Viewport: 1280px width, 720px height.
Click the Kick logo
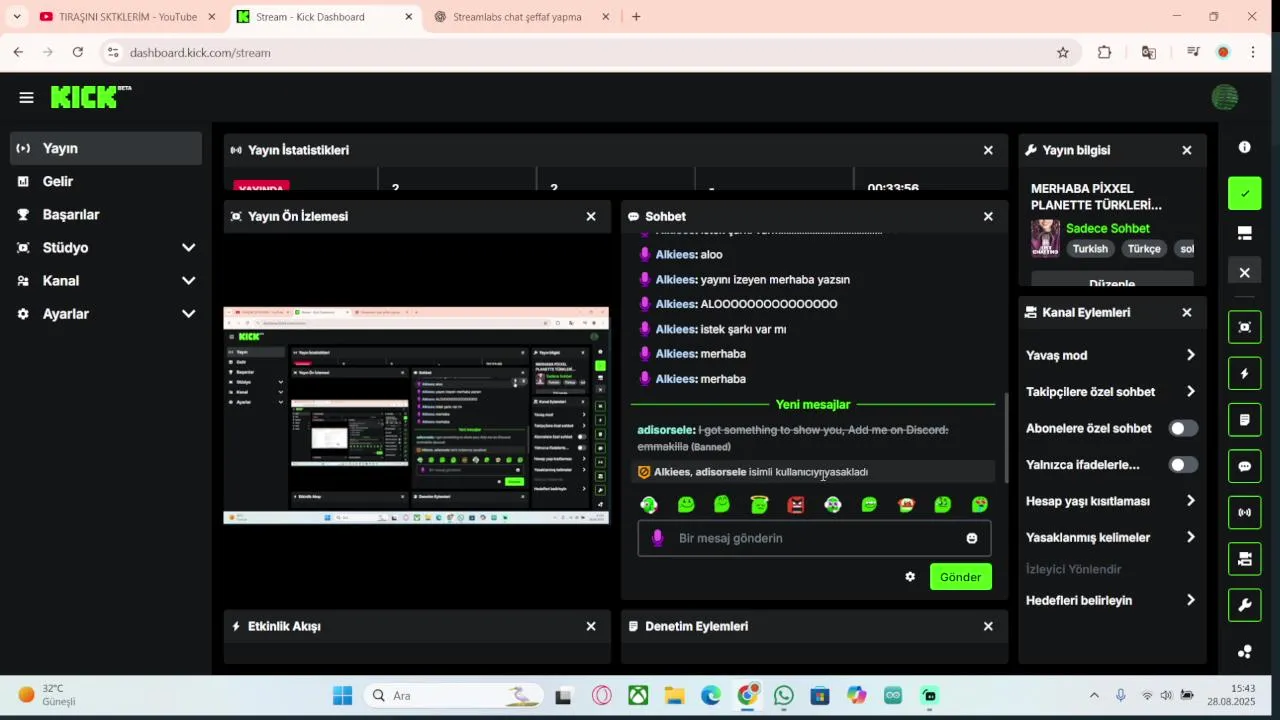(90, 97)
